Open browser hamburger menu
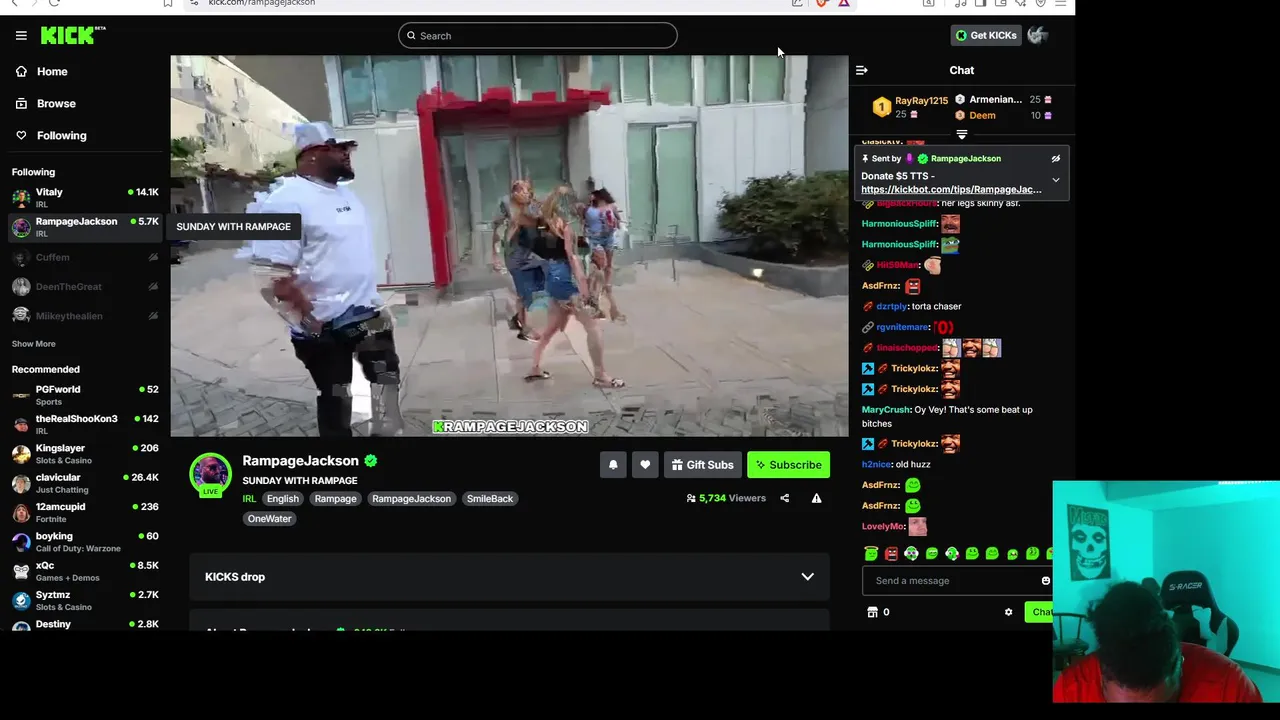1280x720 pixels. pos(1061,3)
